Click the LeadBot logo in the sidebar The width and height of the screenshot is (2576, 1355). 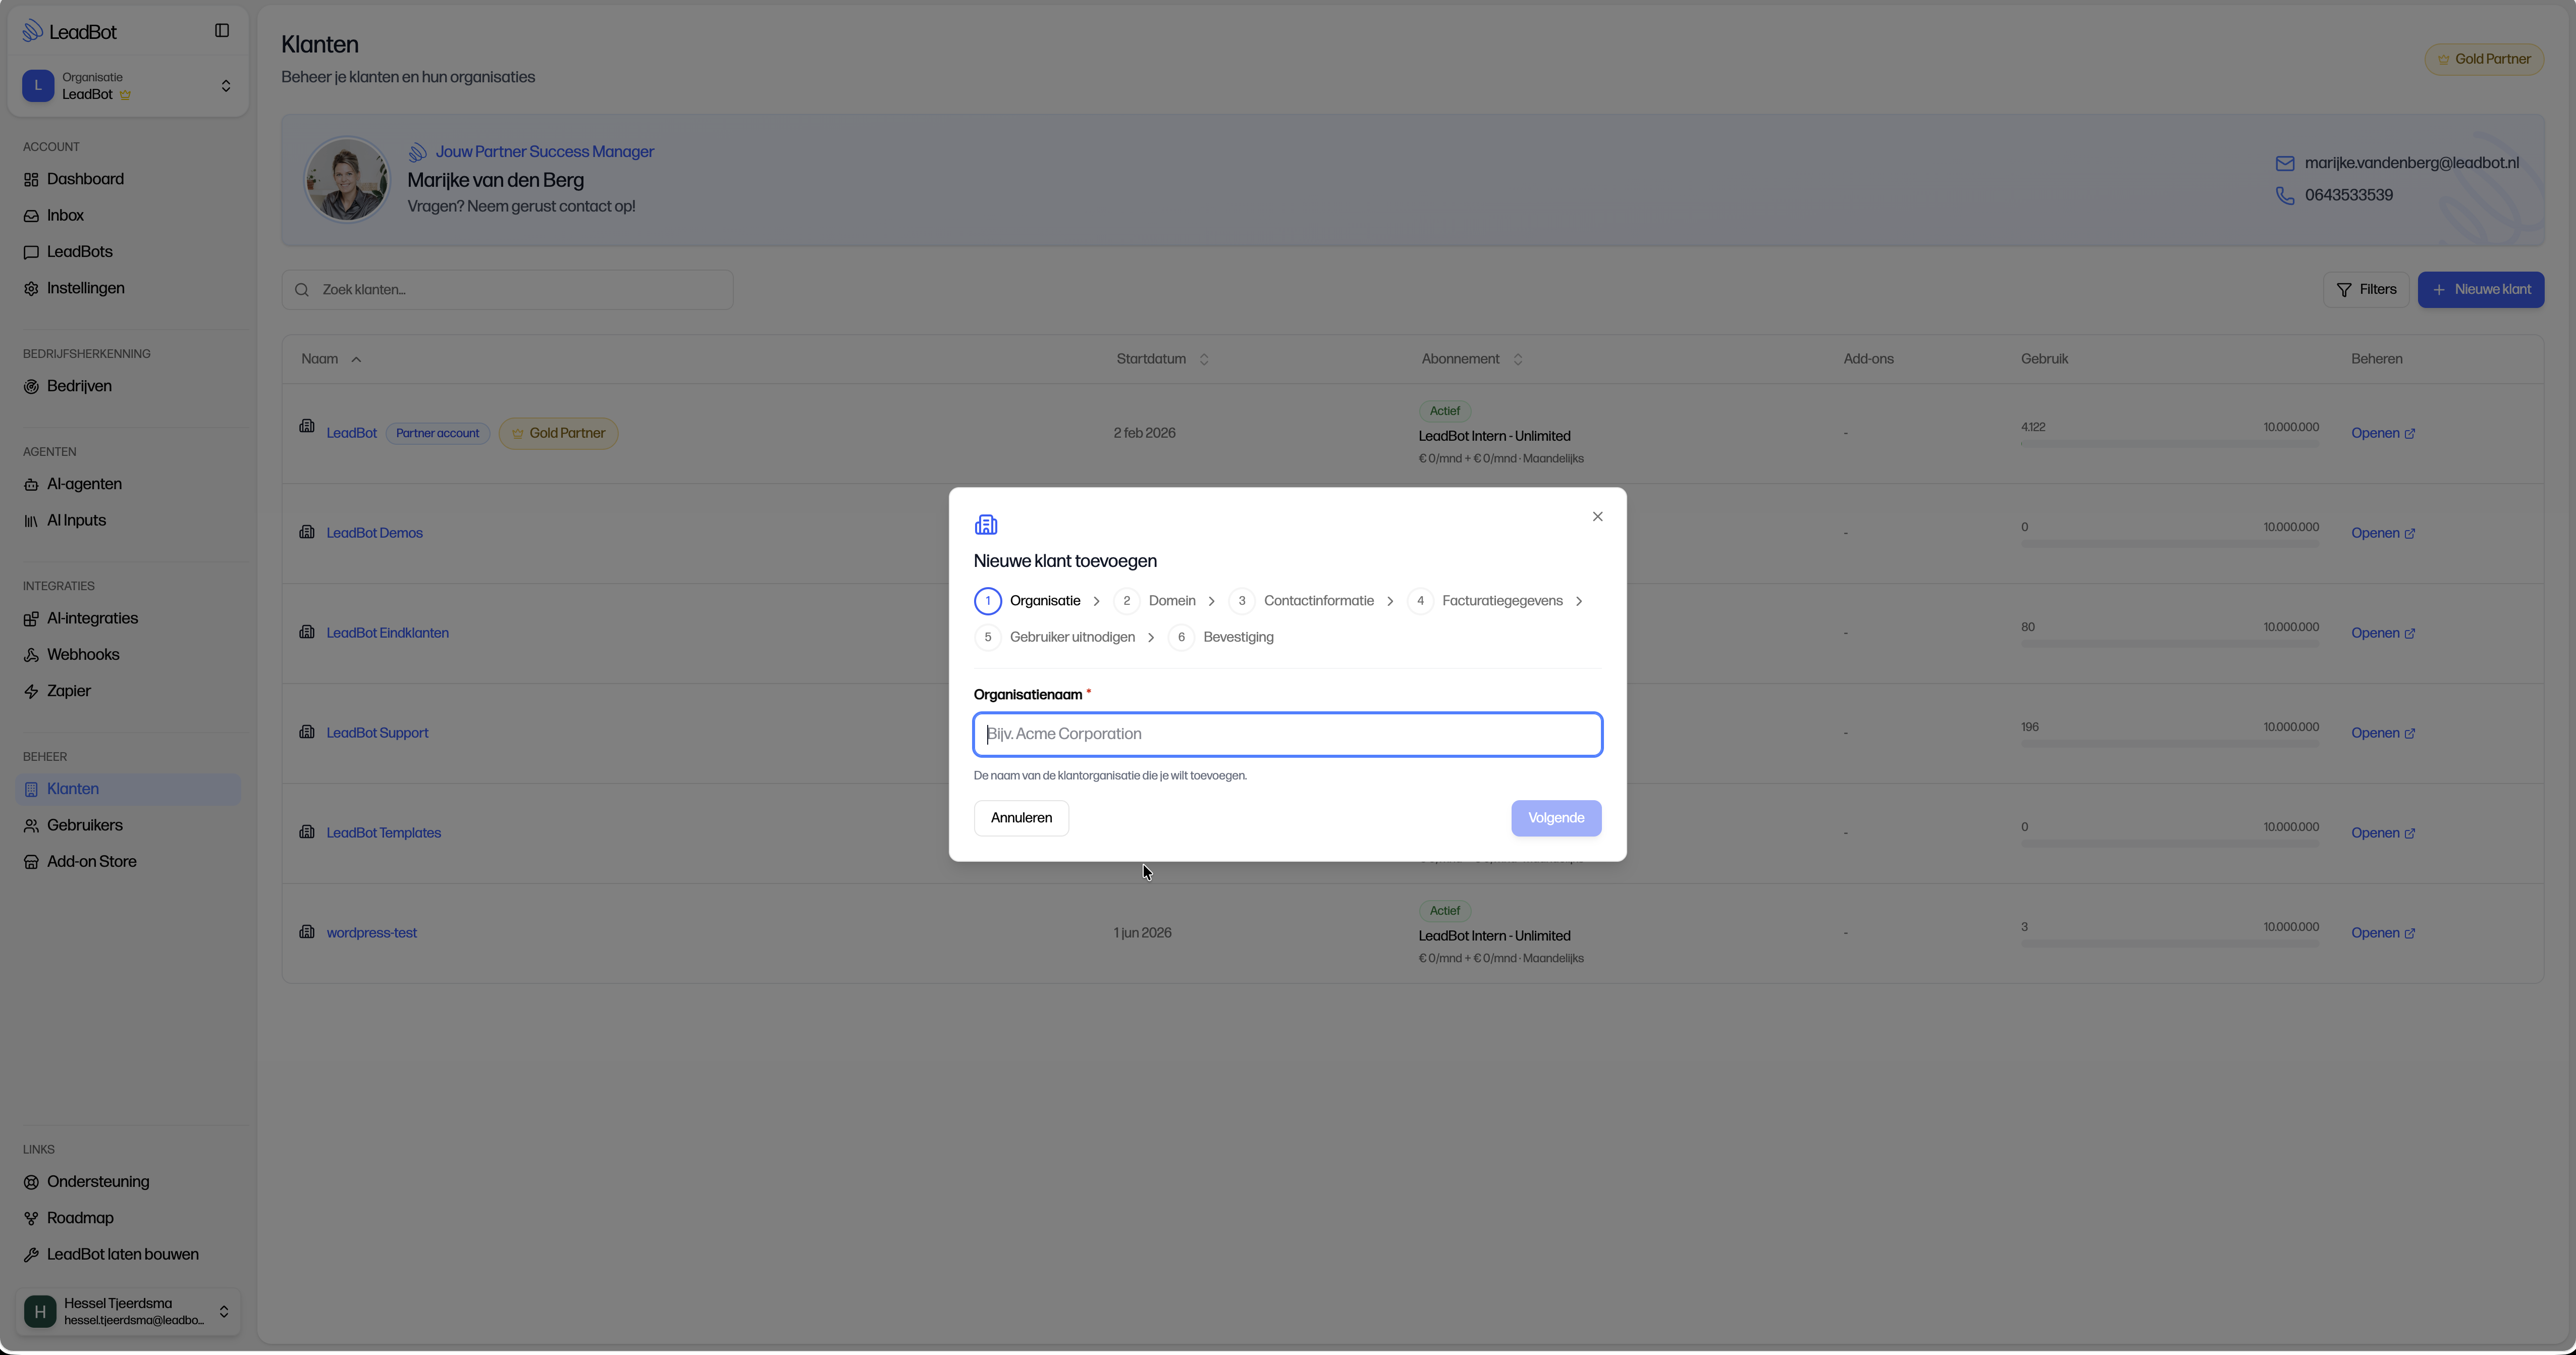coord(69,32)
